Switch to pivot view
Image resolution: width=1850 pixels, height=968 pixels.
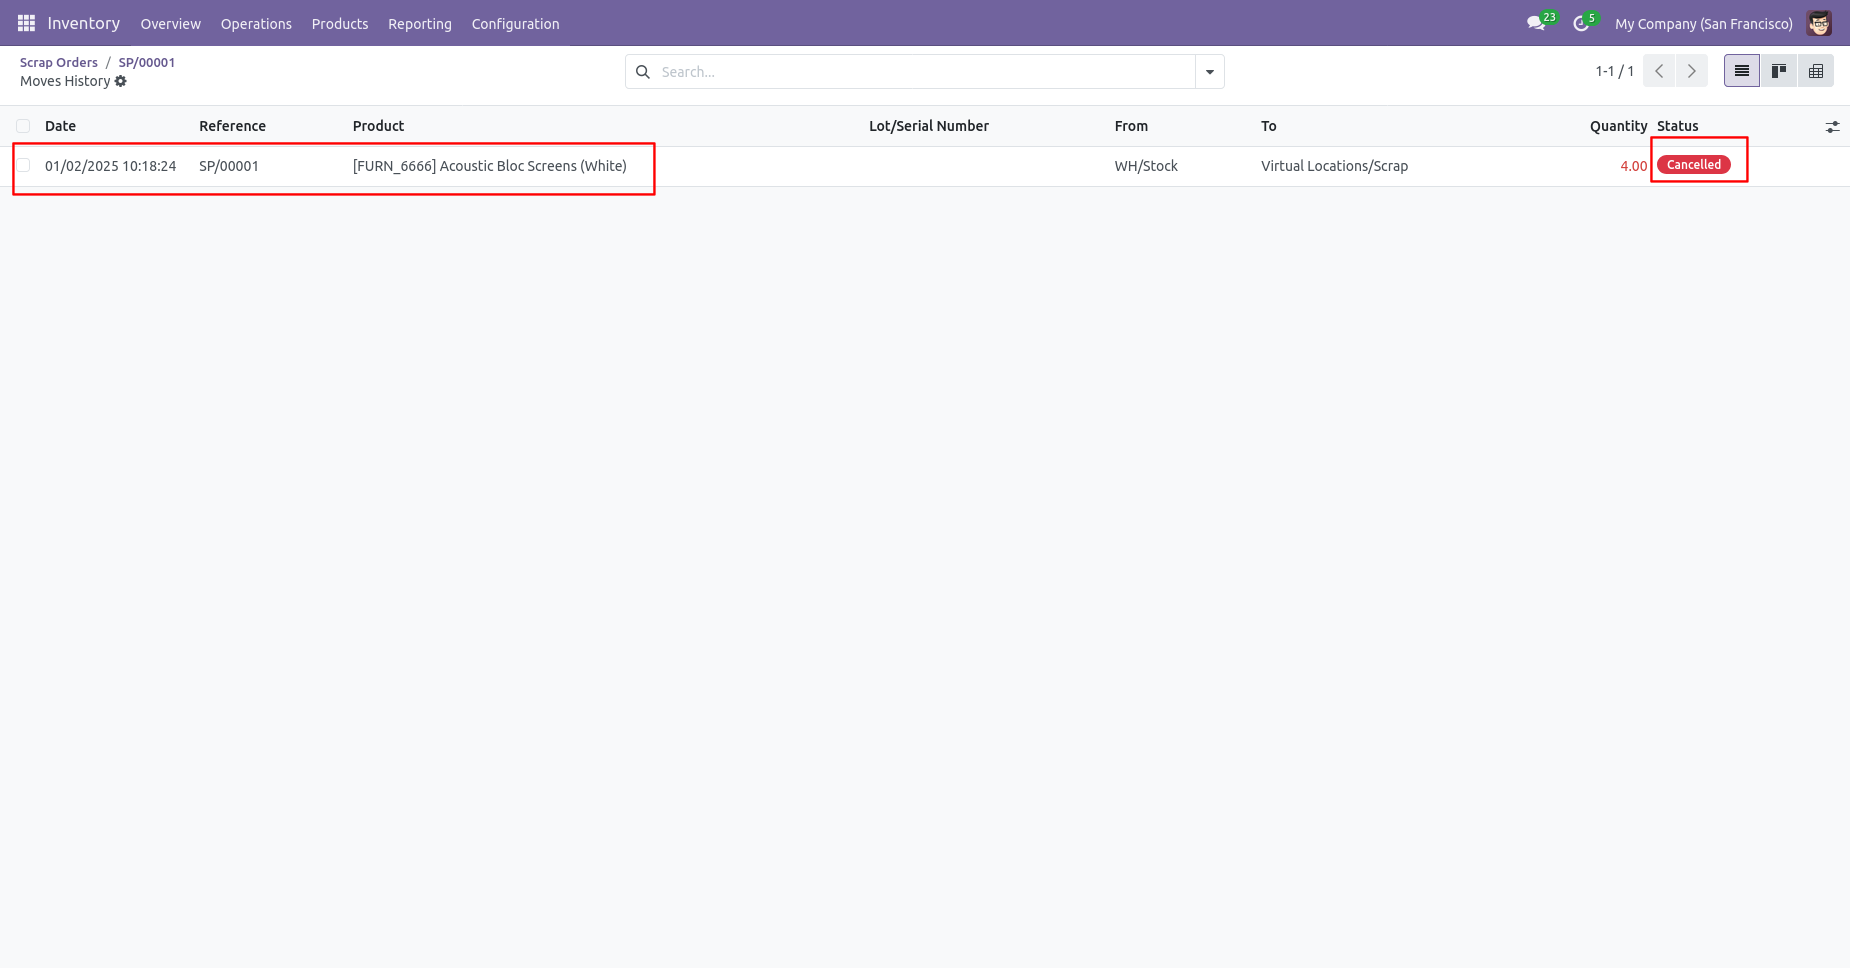(x=1816, y=71)
